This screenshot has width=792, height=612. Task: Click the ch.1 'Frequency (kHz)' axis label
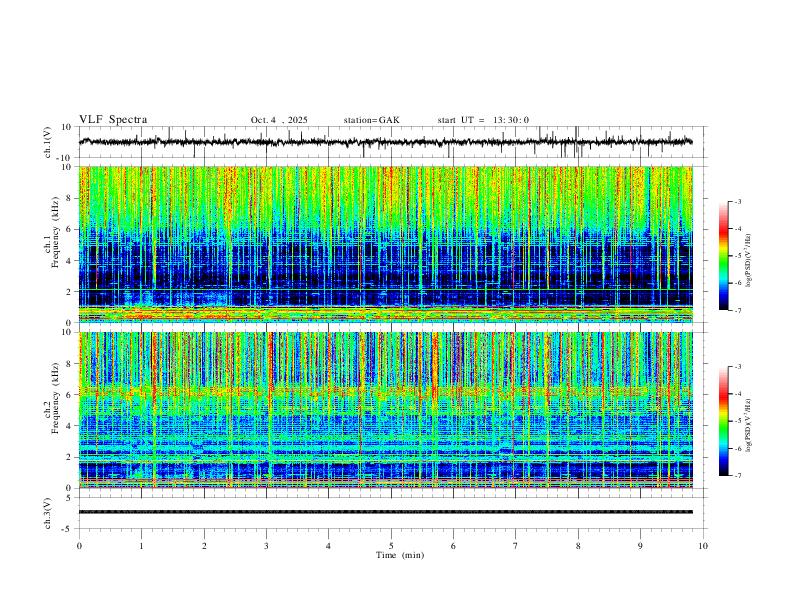[x=56, y=233]
